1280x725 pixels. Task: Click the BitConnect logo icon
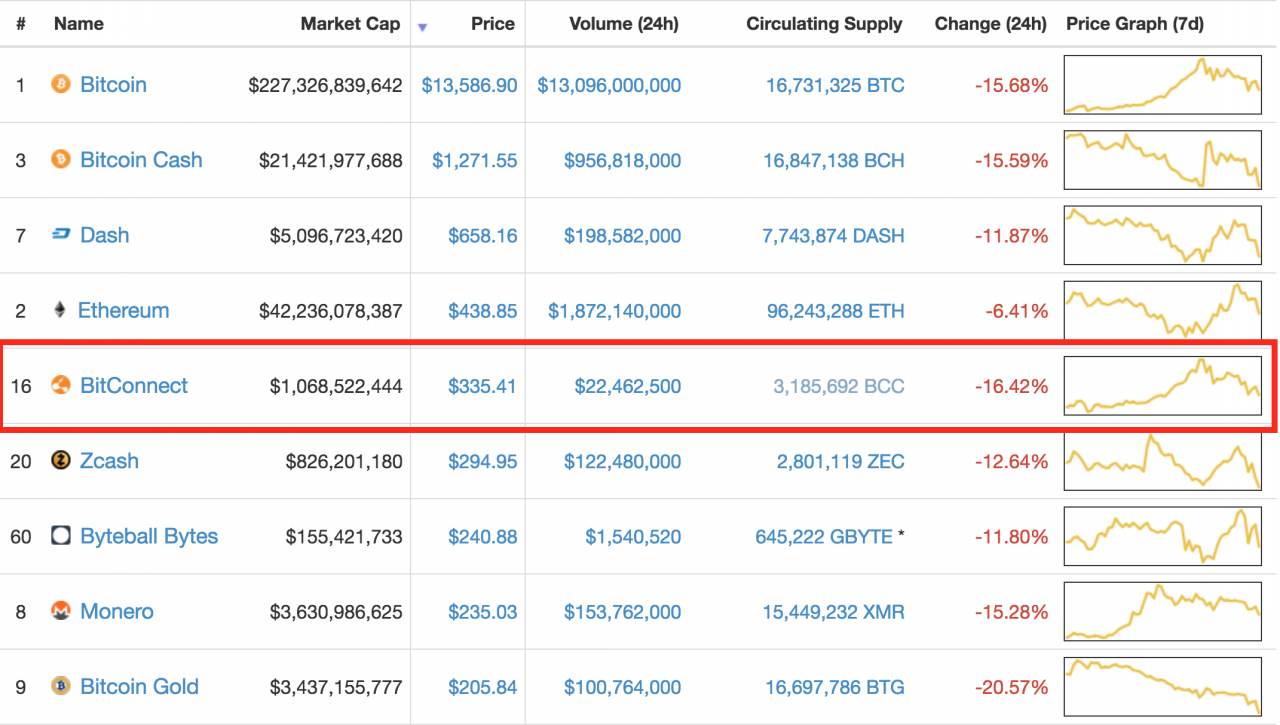pyautogui.click(x=61, y=385)
